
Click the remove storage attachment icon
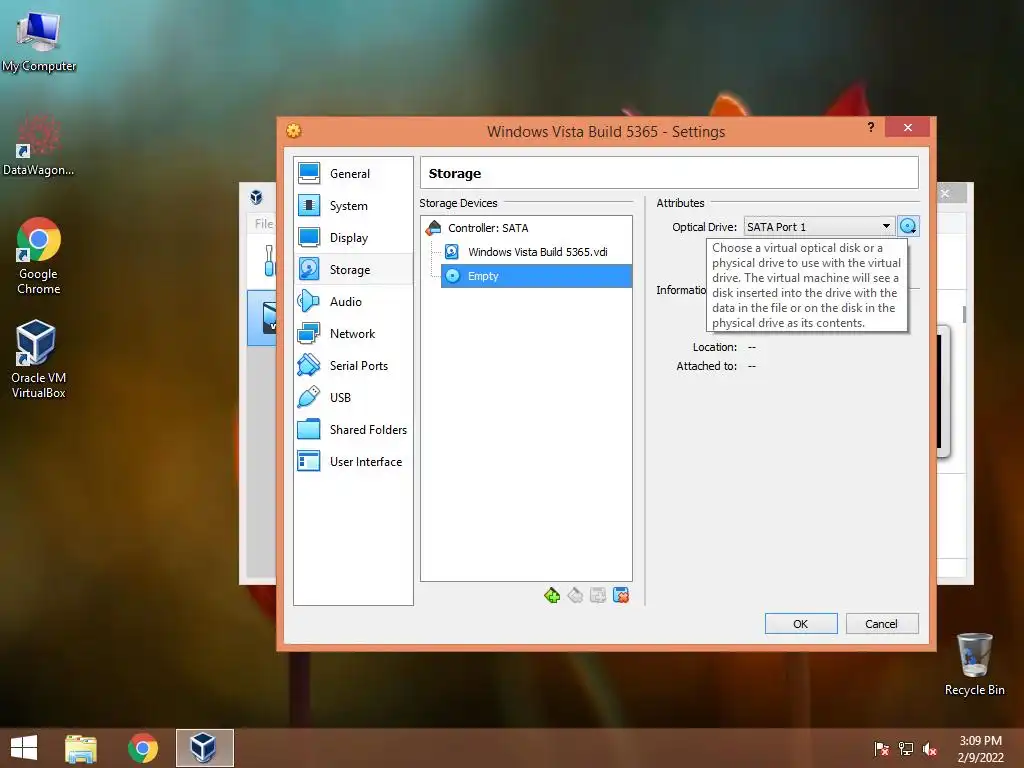(621, 596)
